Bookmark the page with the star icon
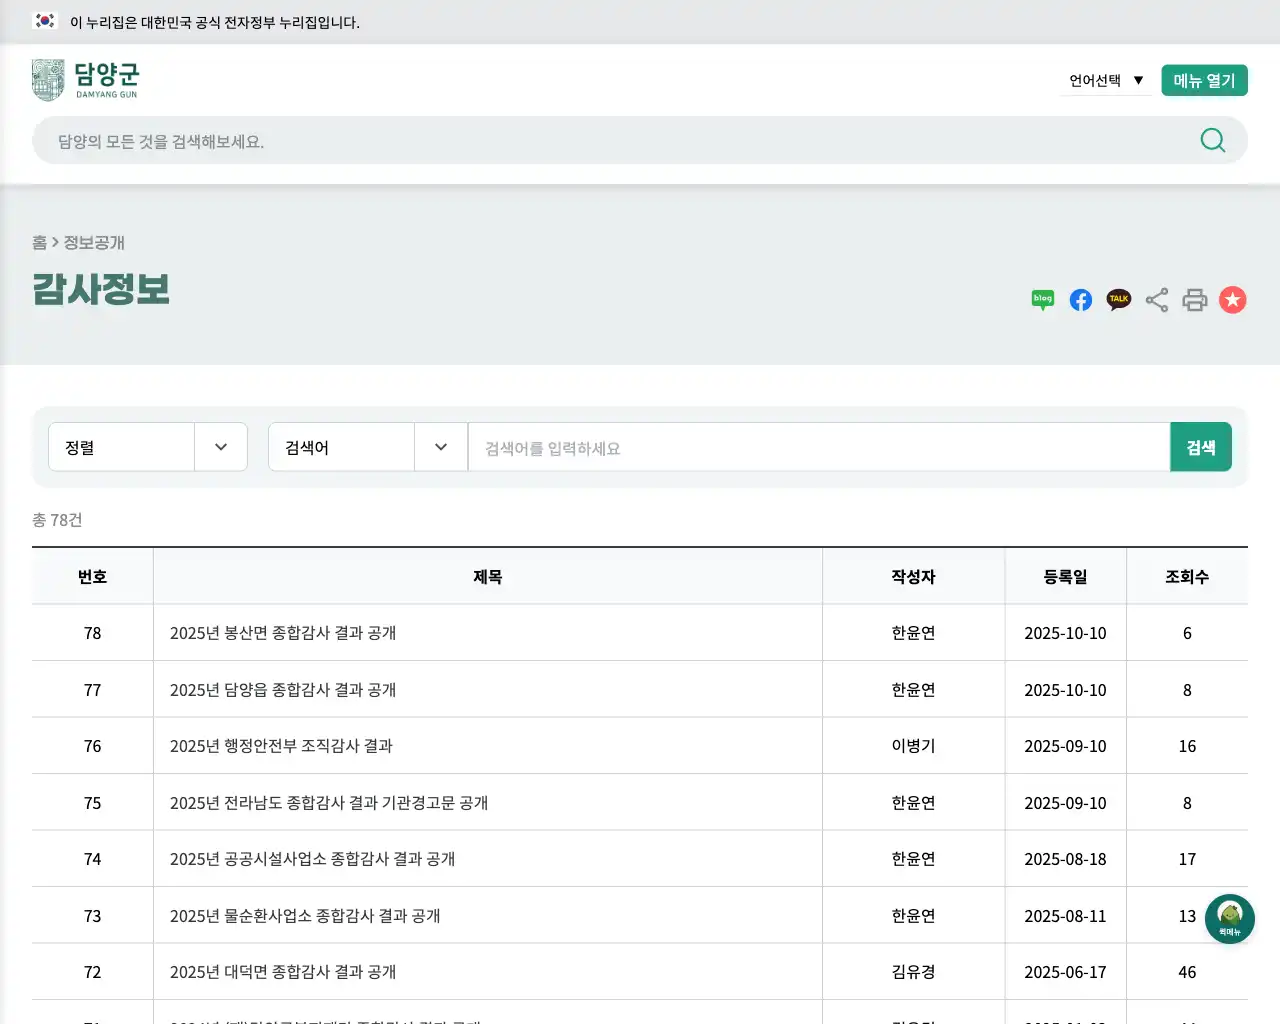This screenshot has height=1024, width=1280. click(1232, 300)
